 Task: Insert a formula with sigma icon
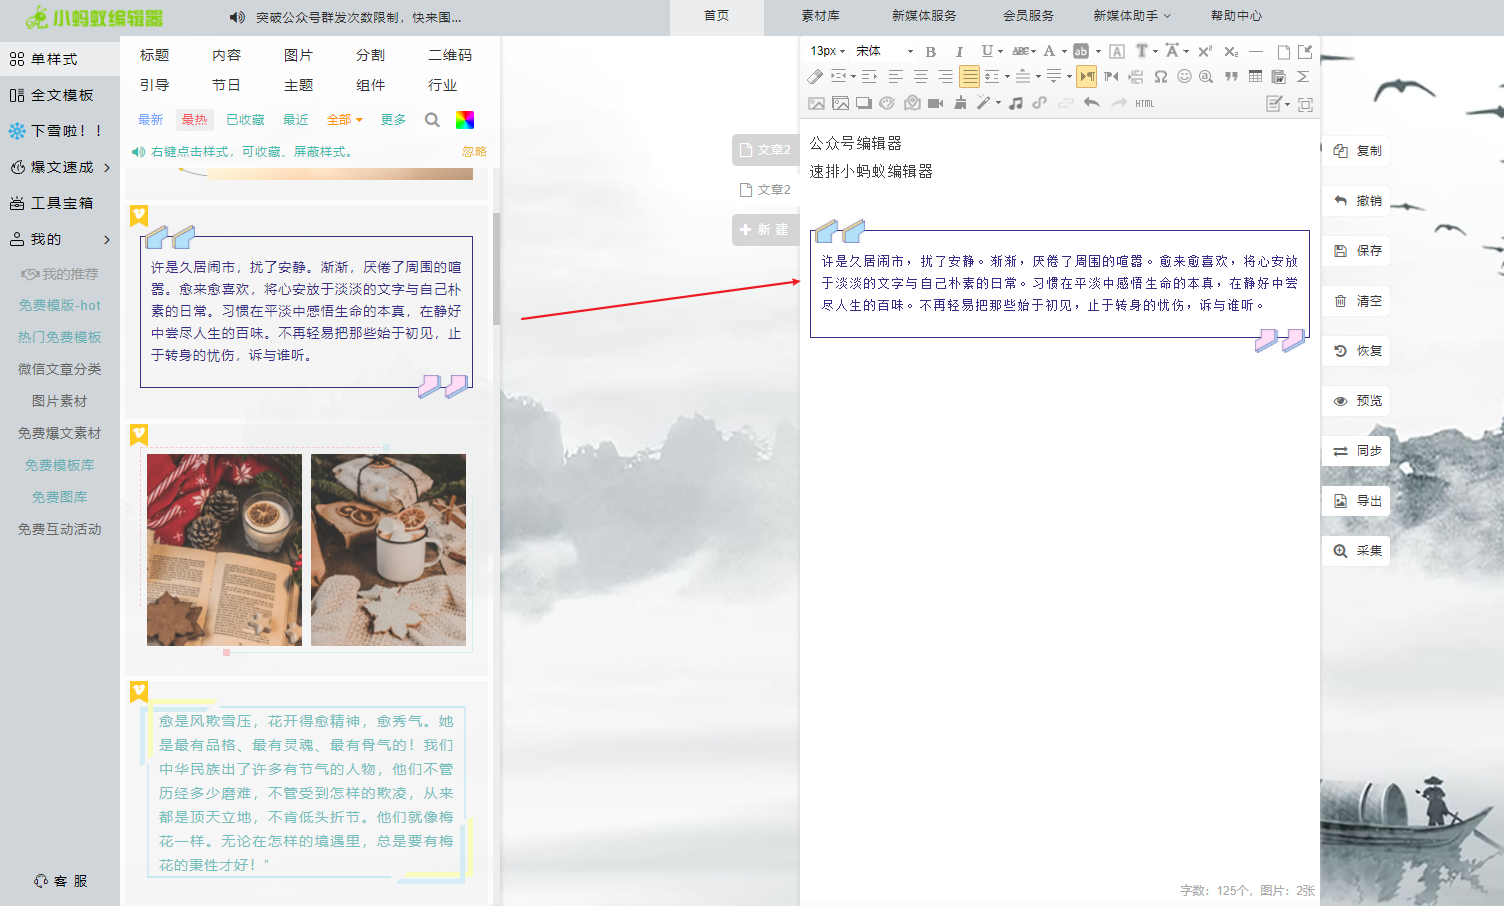[1303, 76]
